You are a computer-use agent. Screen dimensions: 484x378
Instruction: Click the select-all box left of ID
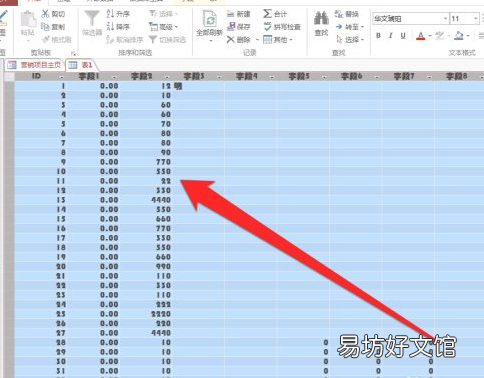click(x=9, y=77)
